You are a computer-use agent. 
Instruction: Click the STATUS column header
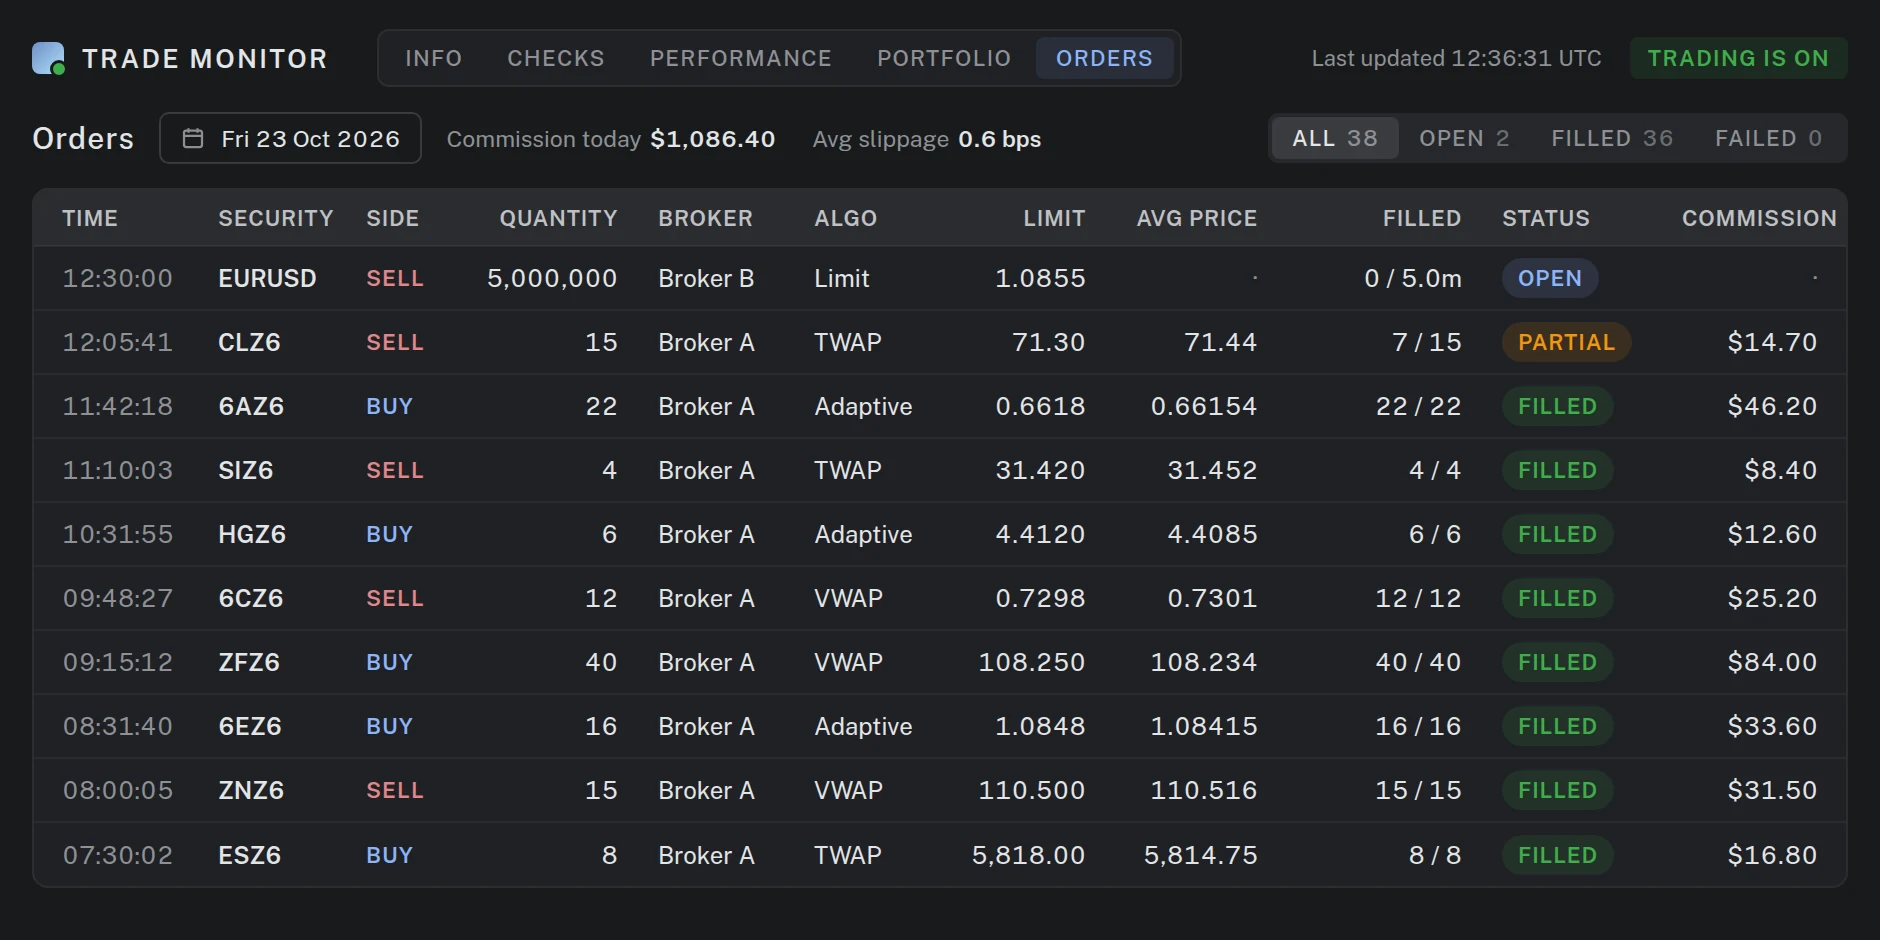tap(1546, 218)
